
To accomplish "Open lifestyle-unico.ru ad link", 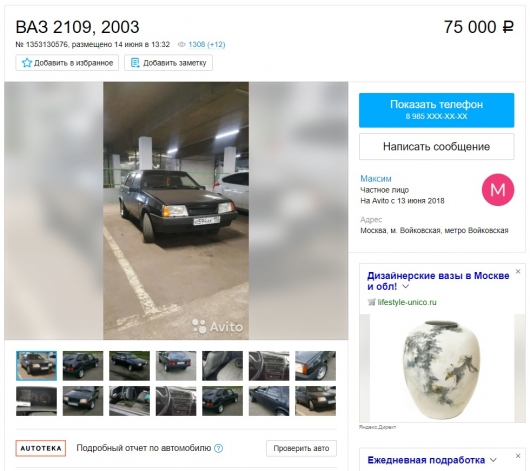I will point(407,302).
